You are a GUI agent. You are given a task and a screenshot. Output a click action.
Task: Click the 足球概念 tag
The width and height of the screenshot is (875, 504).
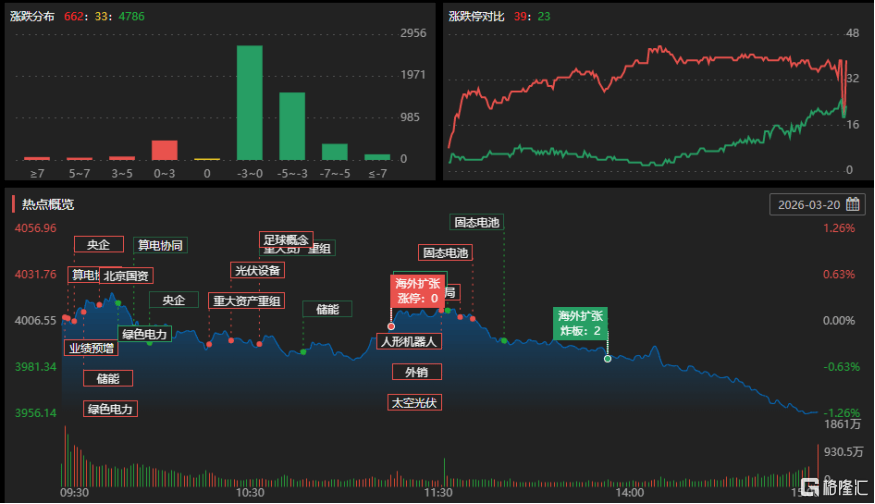(x=286, y=239)
